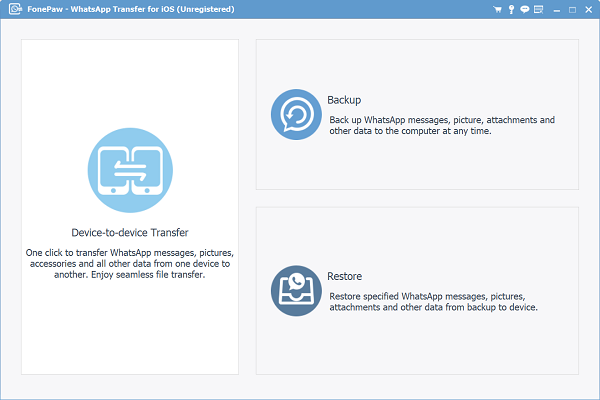The height and width of the screenshot is (400, 600).
Task: Select the Device-to-device Transfer heading
Action: tap(130, 232)
